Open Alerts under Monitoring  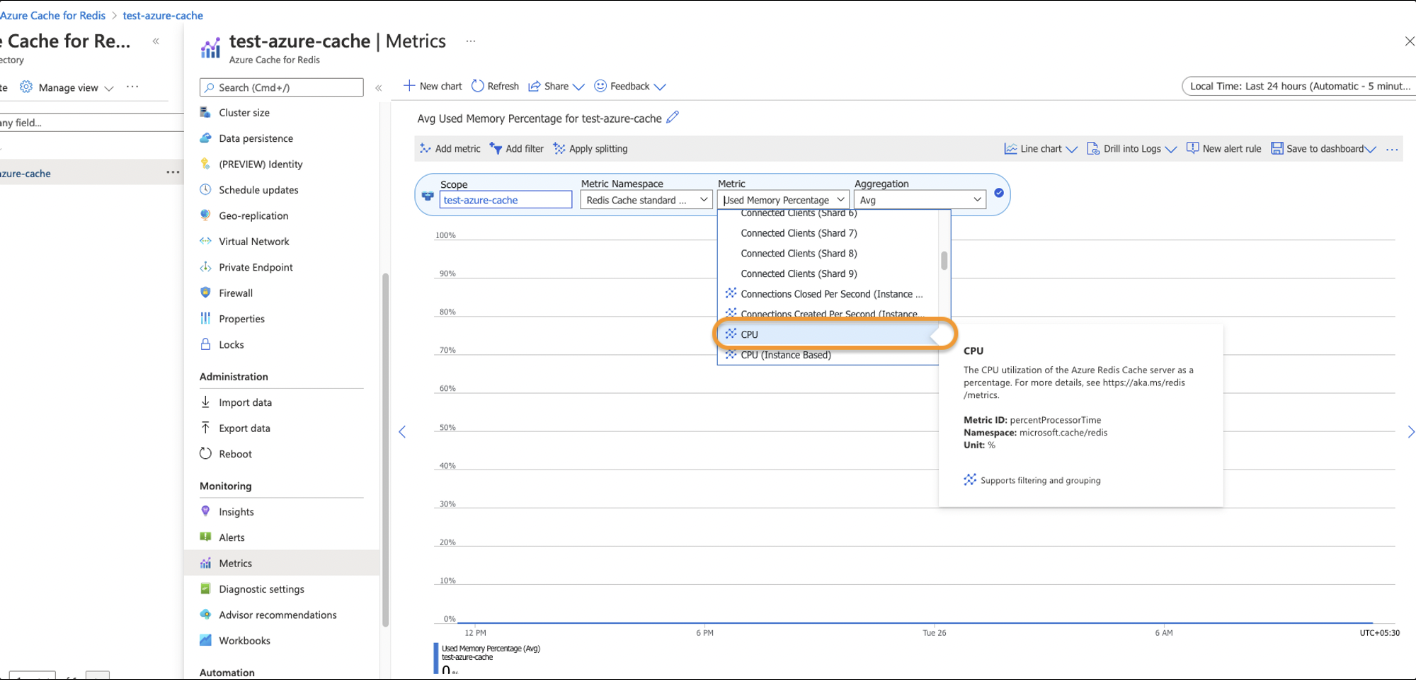[232, 538]
